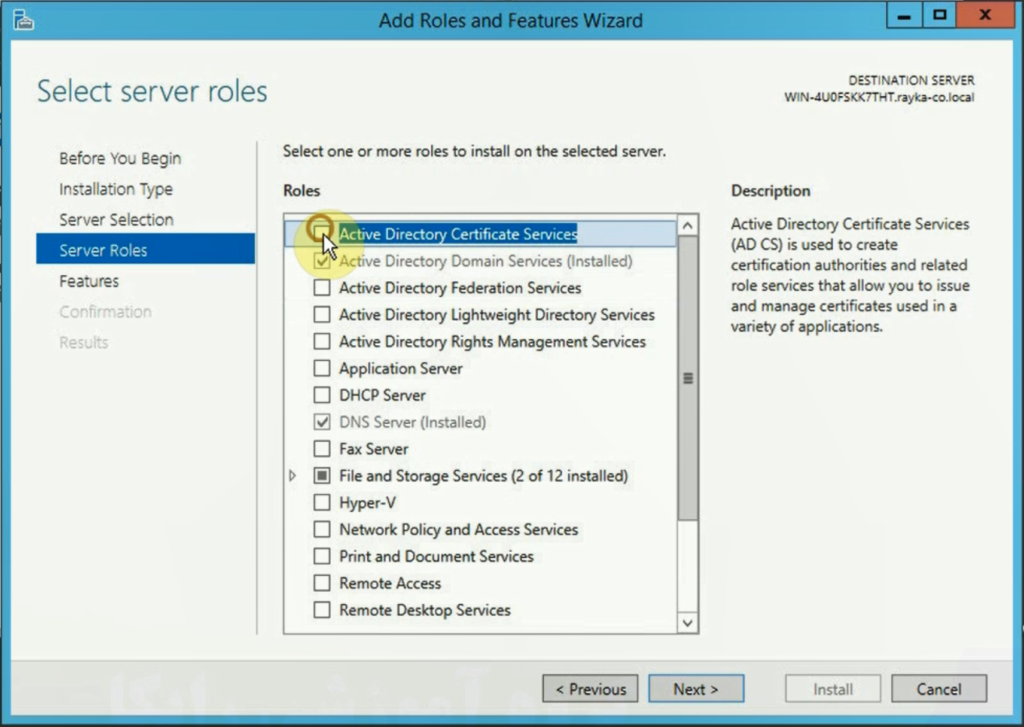Select the DHCP Server role label

[x=383, y=395]
